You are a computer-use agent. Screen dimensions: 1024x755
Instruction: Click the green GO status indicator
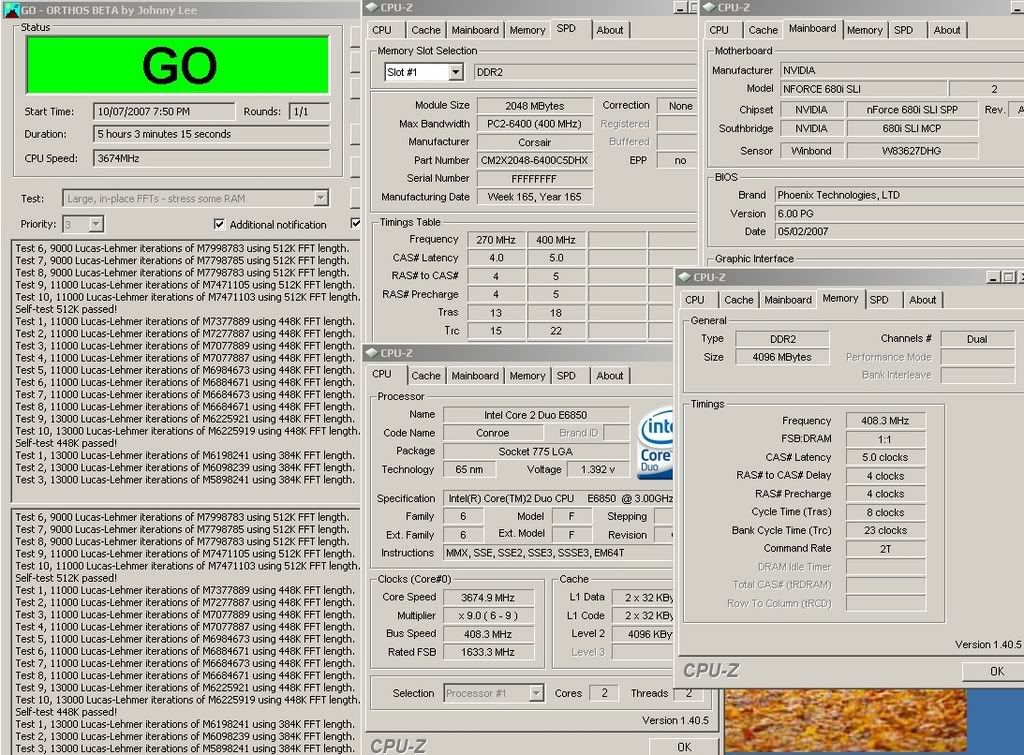click(178, 65)
